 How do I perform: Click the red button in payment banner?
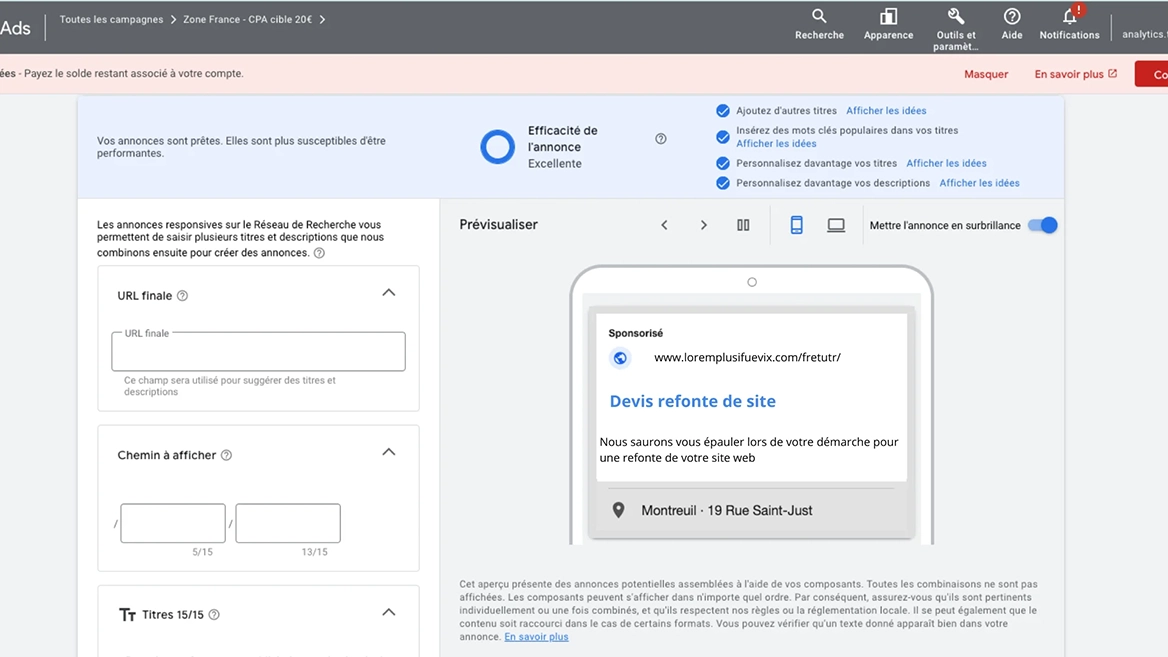point(1152,74)
